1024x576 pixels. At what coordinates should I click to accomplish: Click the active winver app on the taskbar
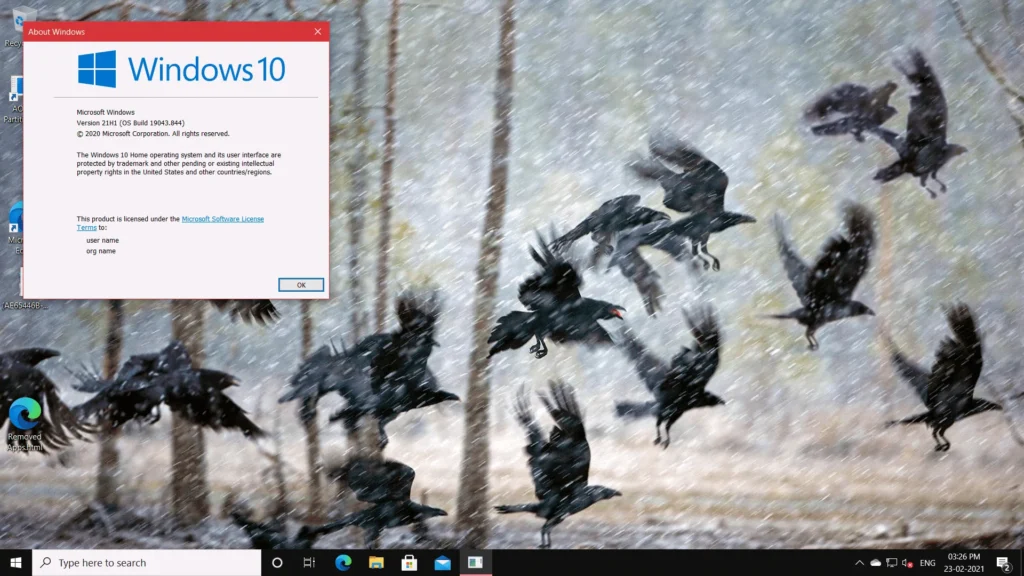[x=475, y=562]
